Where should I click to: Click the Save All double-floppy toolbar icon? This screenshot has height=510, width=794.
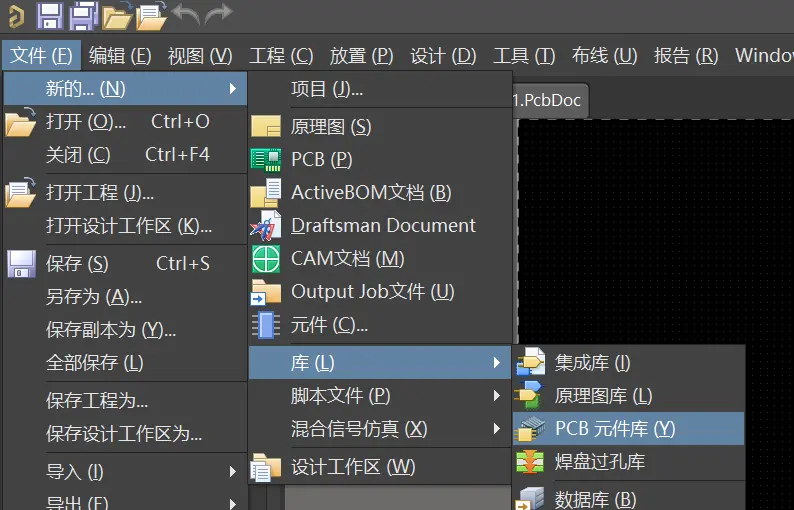[83, 15]
